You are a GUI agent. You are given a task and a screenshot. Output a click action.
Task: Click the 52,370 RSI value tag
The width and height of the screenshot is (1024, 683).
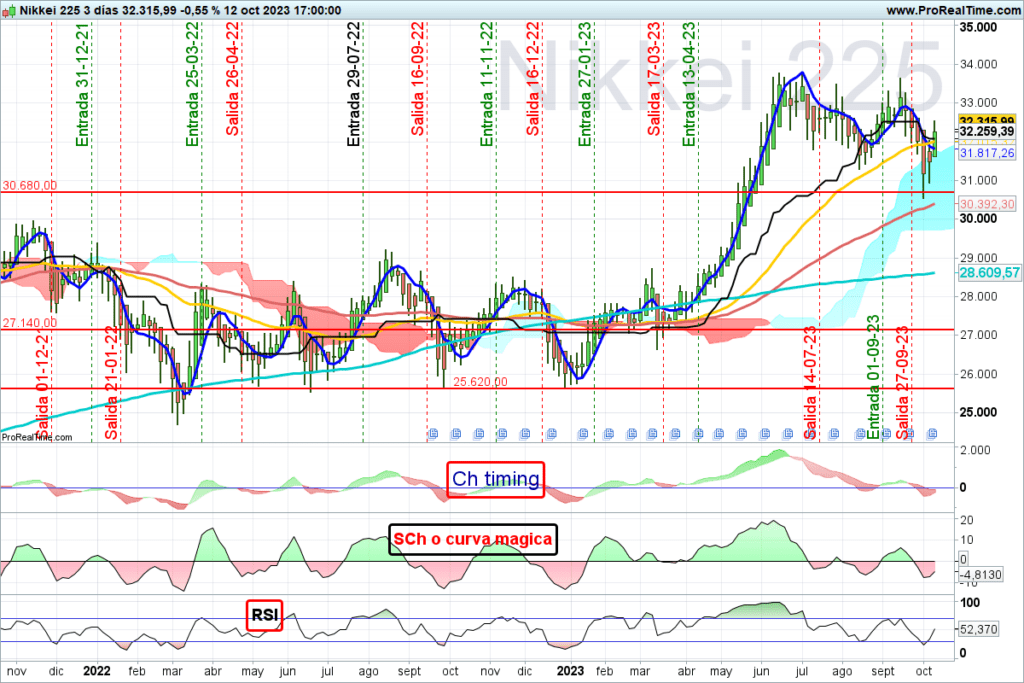pos(978,629)
